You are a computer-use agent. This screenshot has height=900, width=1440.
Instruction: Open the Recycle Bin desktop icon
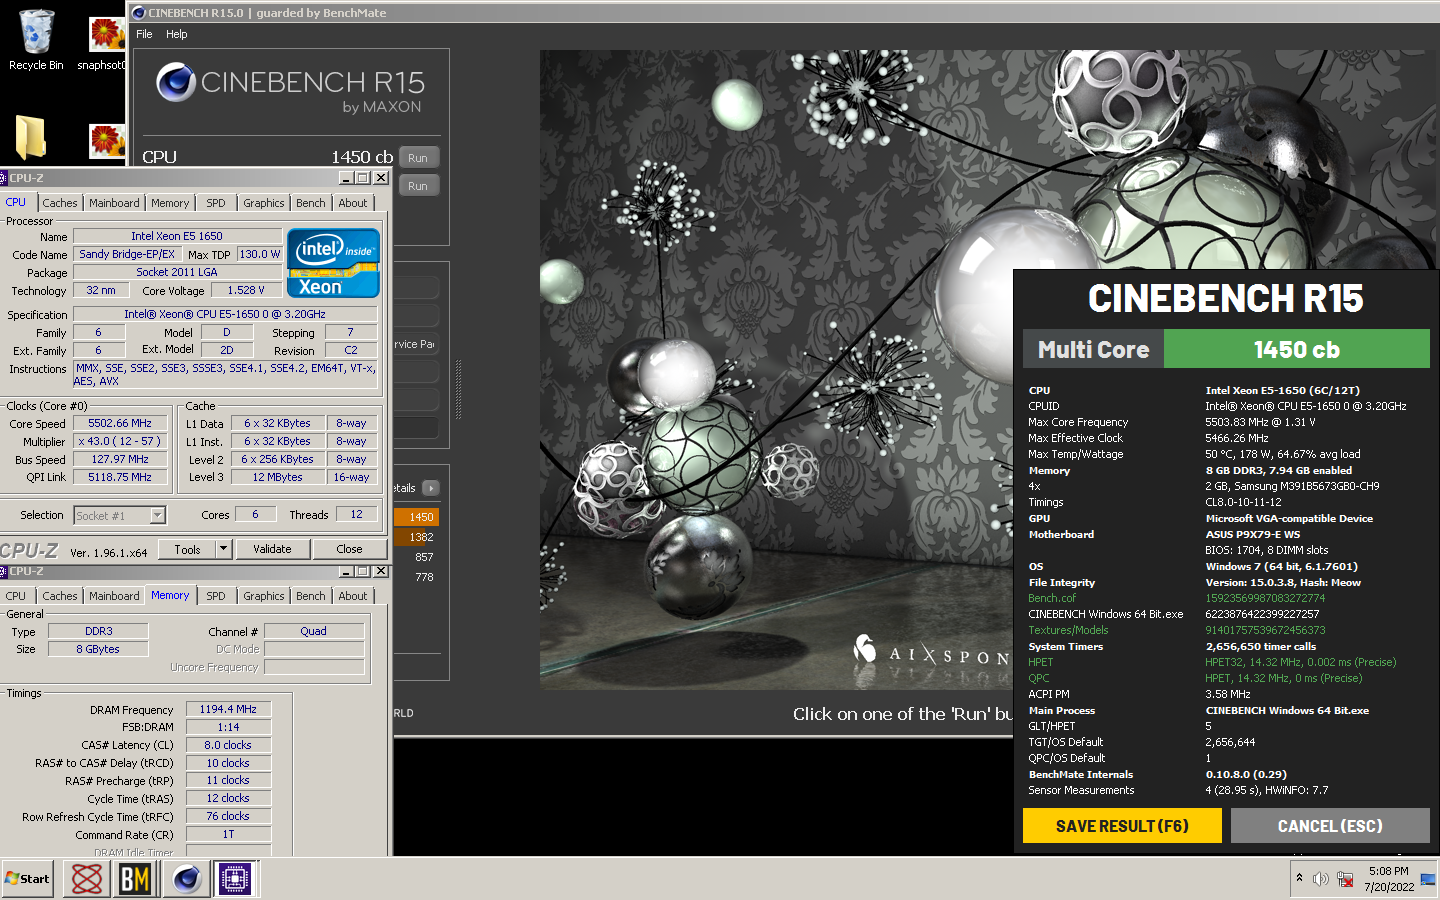(x=36, y=40)
